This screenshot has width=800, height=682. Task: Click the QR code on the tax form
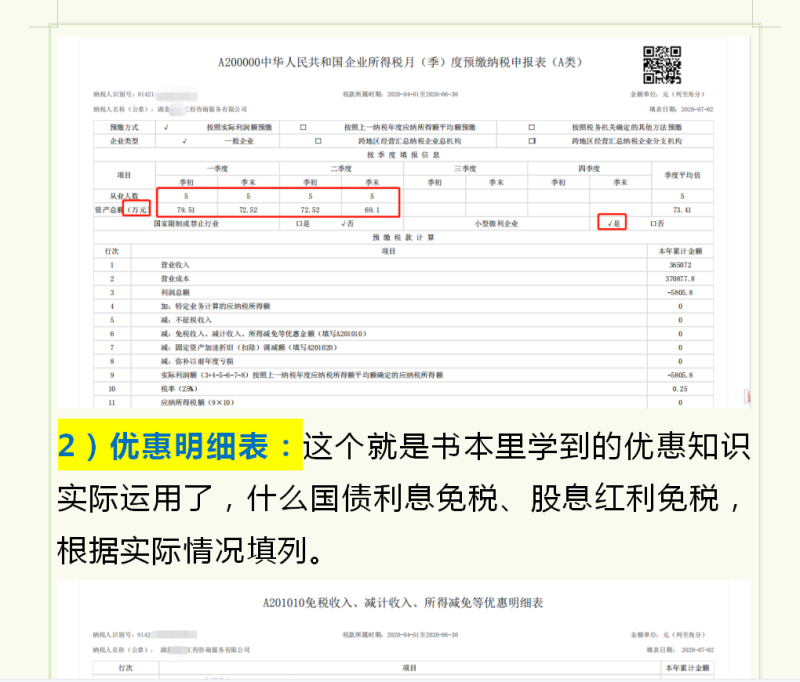click(x=661, y=65)
